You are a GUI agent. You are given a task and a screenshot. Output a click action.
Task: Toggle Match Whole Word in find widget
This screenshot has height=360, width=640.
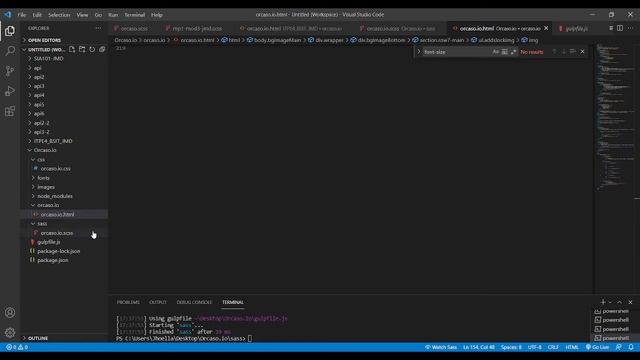504,52
